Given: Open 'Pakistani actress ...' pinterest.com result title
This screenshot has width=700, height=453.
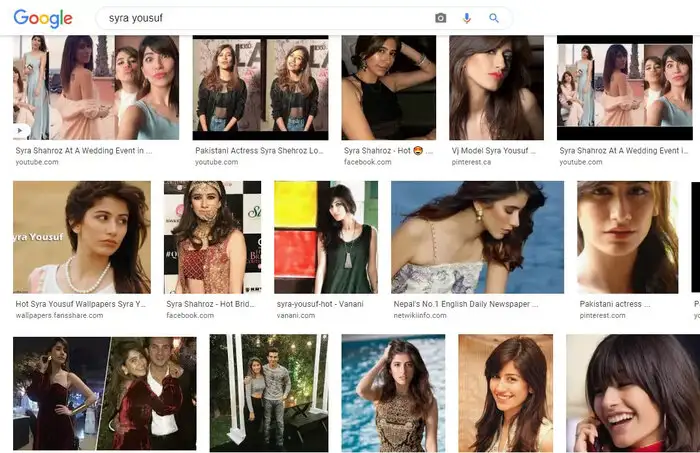Looking at the screenshot, I should [615, 304].
